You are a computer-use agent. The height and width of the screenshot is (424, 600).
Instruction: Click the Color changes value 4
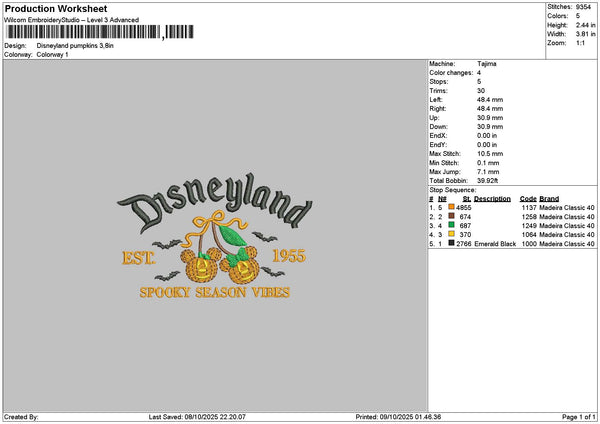click(x=479, y=73)
